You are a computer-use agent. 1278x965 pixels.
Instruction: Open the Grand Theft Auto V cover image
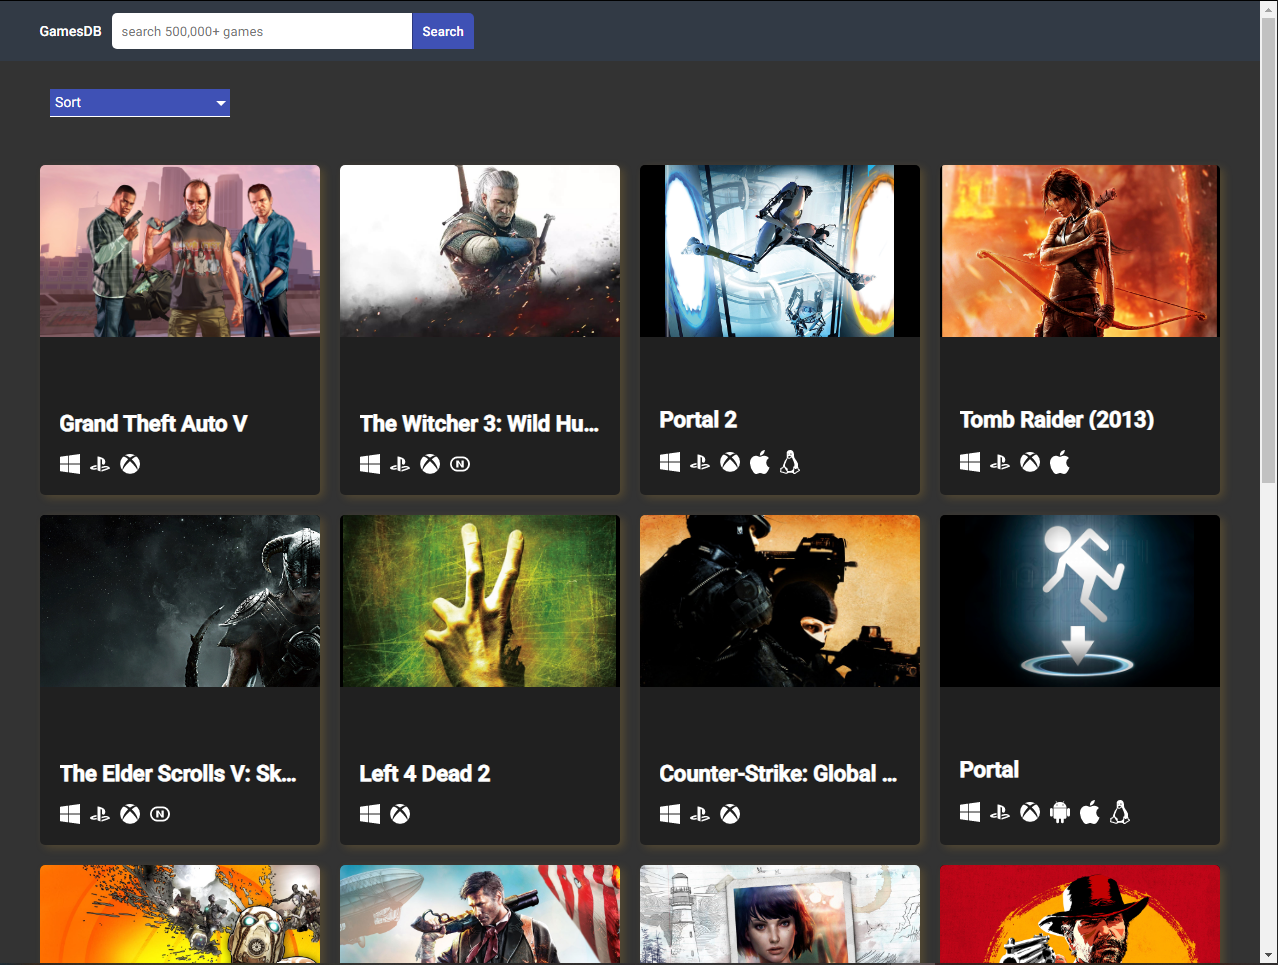(x=180, y=251)
